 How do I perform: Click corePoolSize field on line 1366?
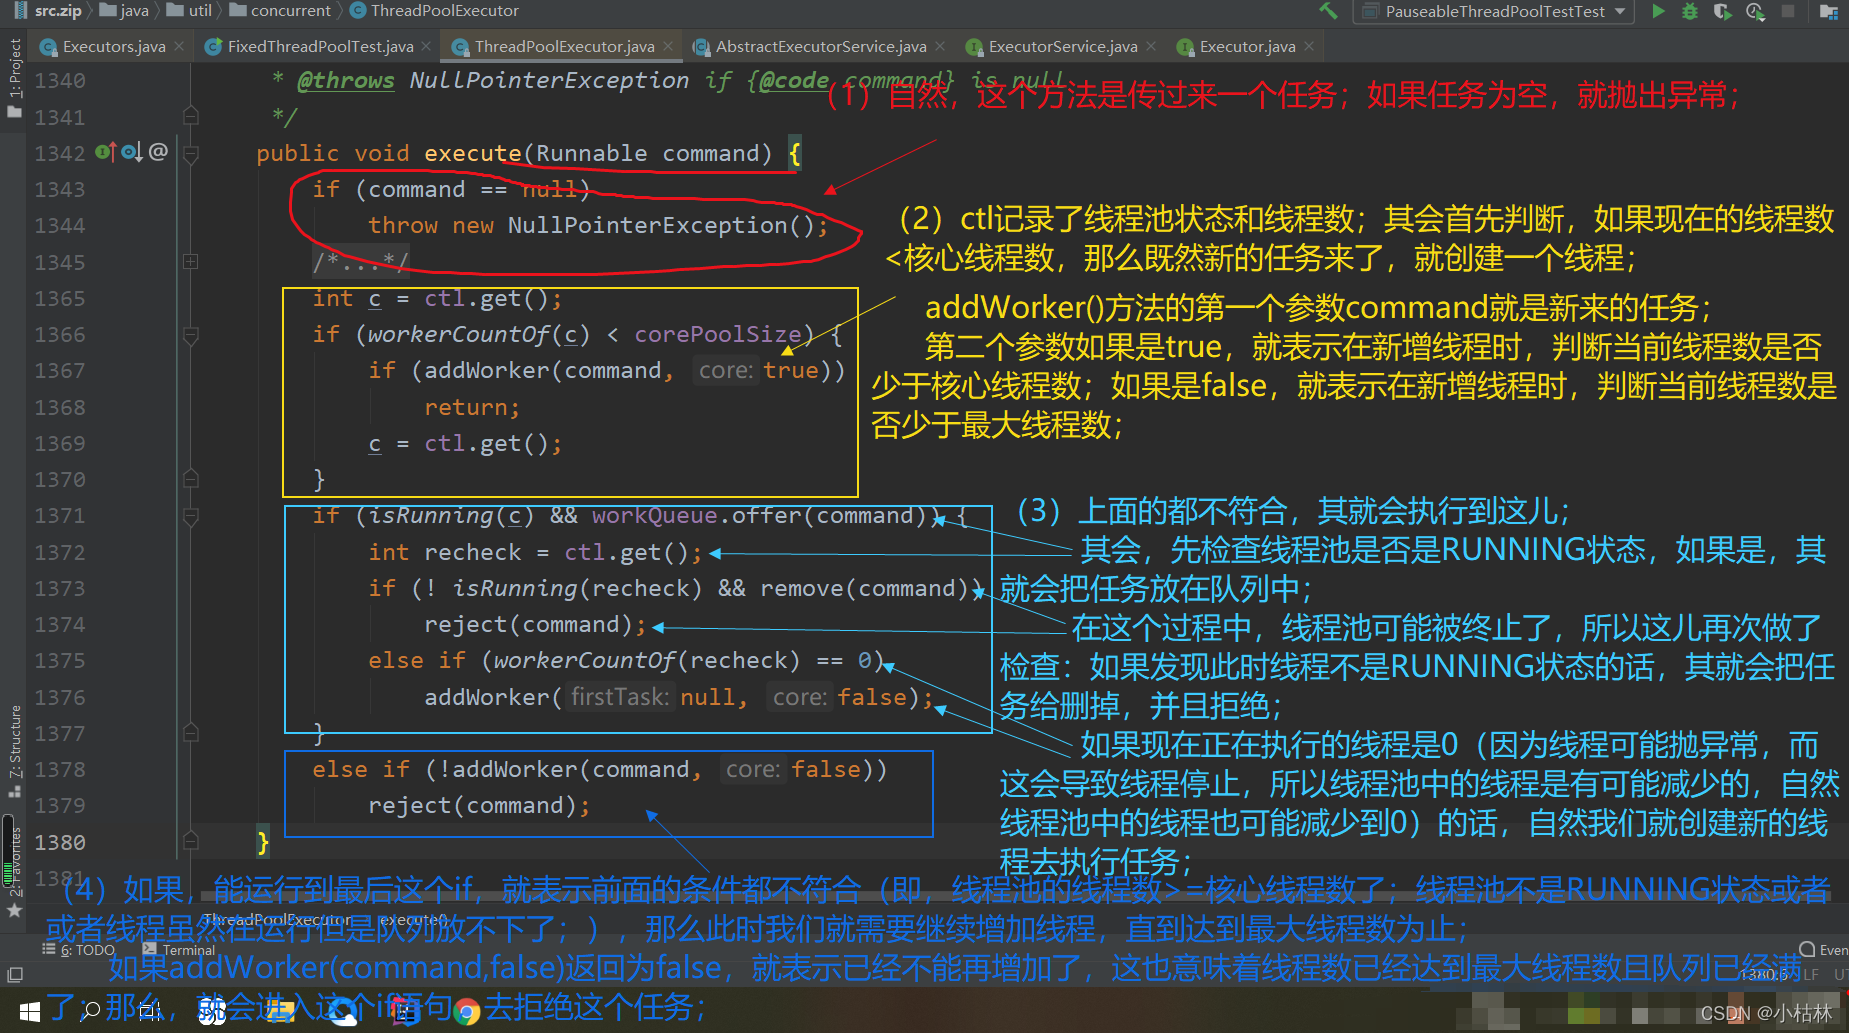click(718, 334)
